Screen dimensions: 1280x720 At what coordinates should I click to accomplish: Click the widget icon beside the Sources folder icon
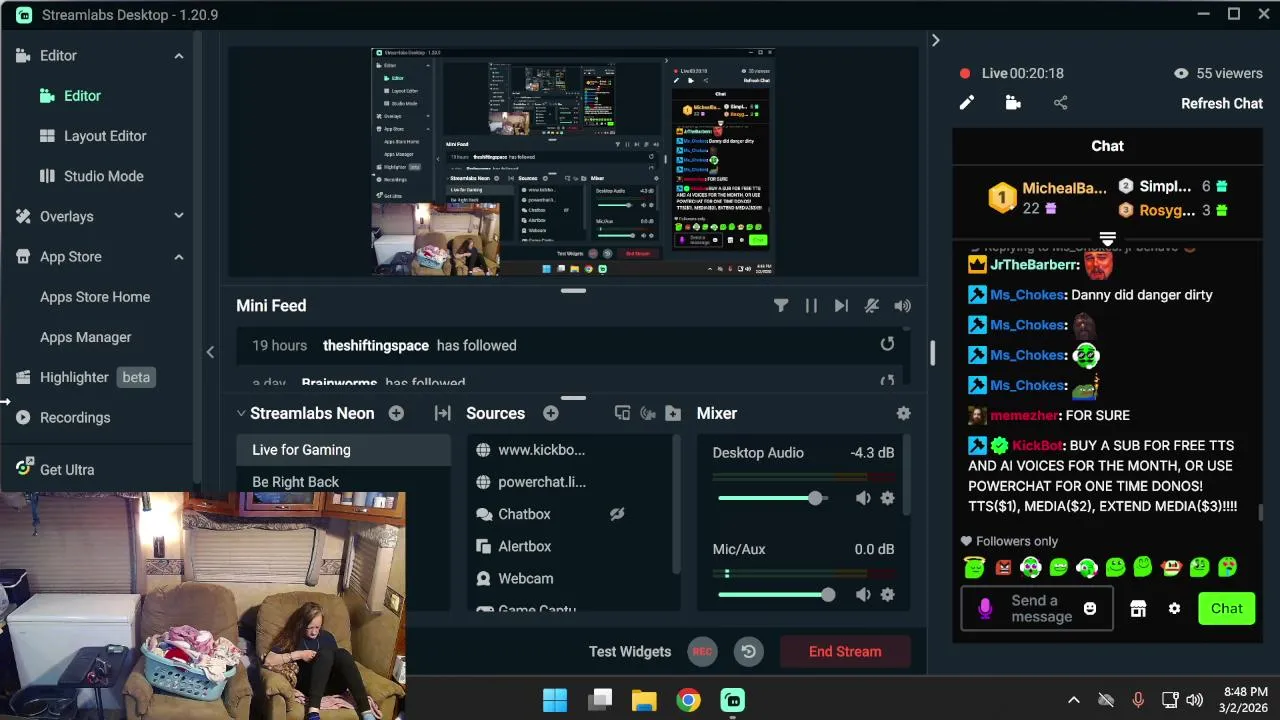tap(648, 413)
